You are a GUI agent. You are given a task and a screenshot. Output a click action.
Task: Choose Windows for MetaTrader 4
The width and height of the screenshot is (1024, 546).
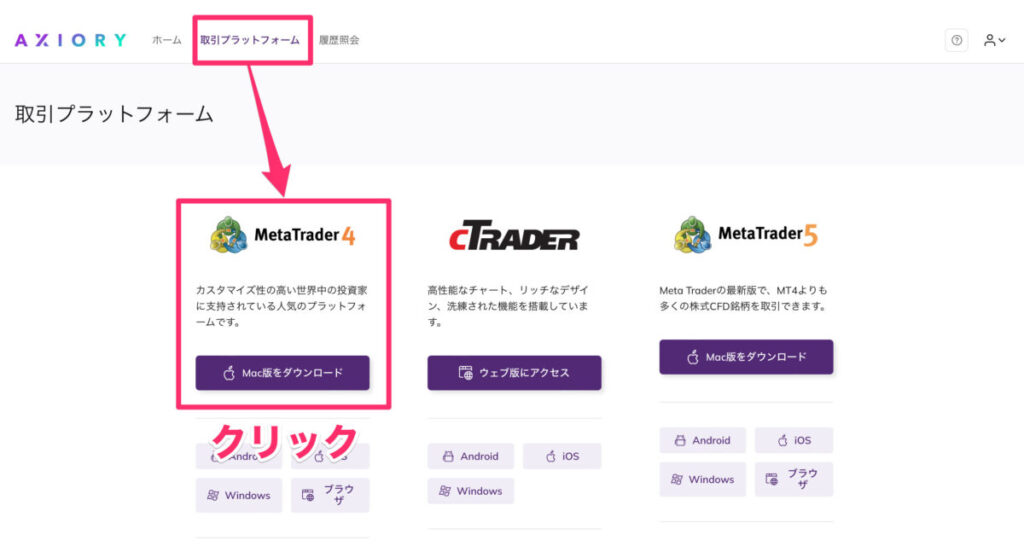point(239,495)
